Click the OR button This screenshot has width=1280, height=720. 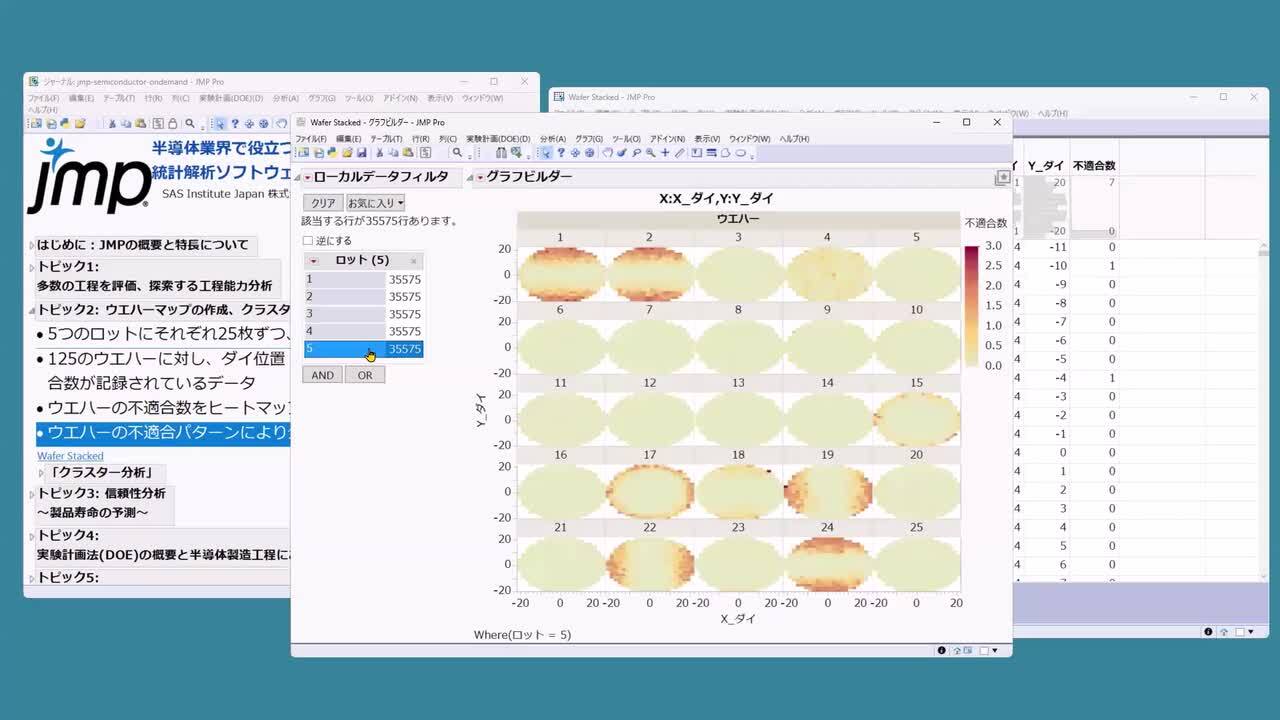(x=365, y=375)
